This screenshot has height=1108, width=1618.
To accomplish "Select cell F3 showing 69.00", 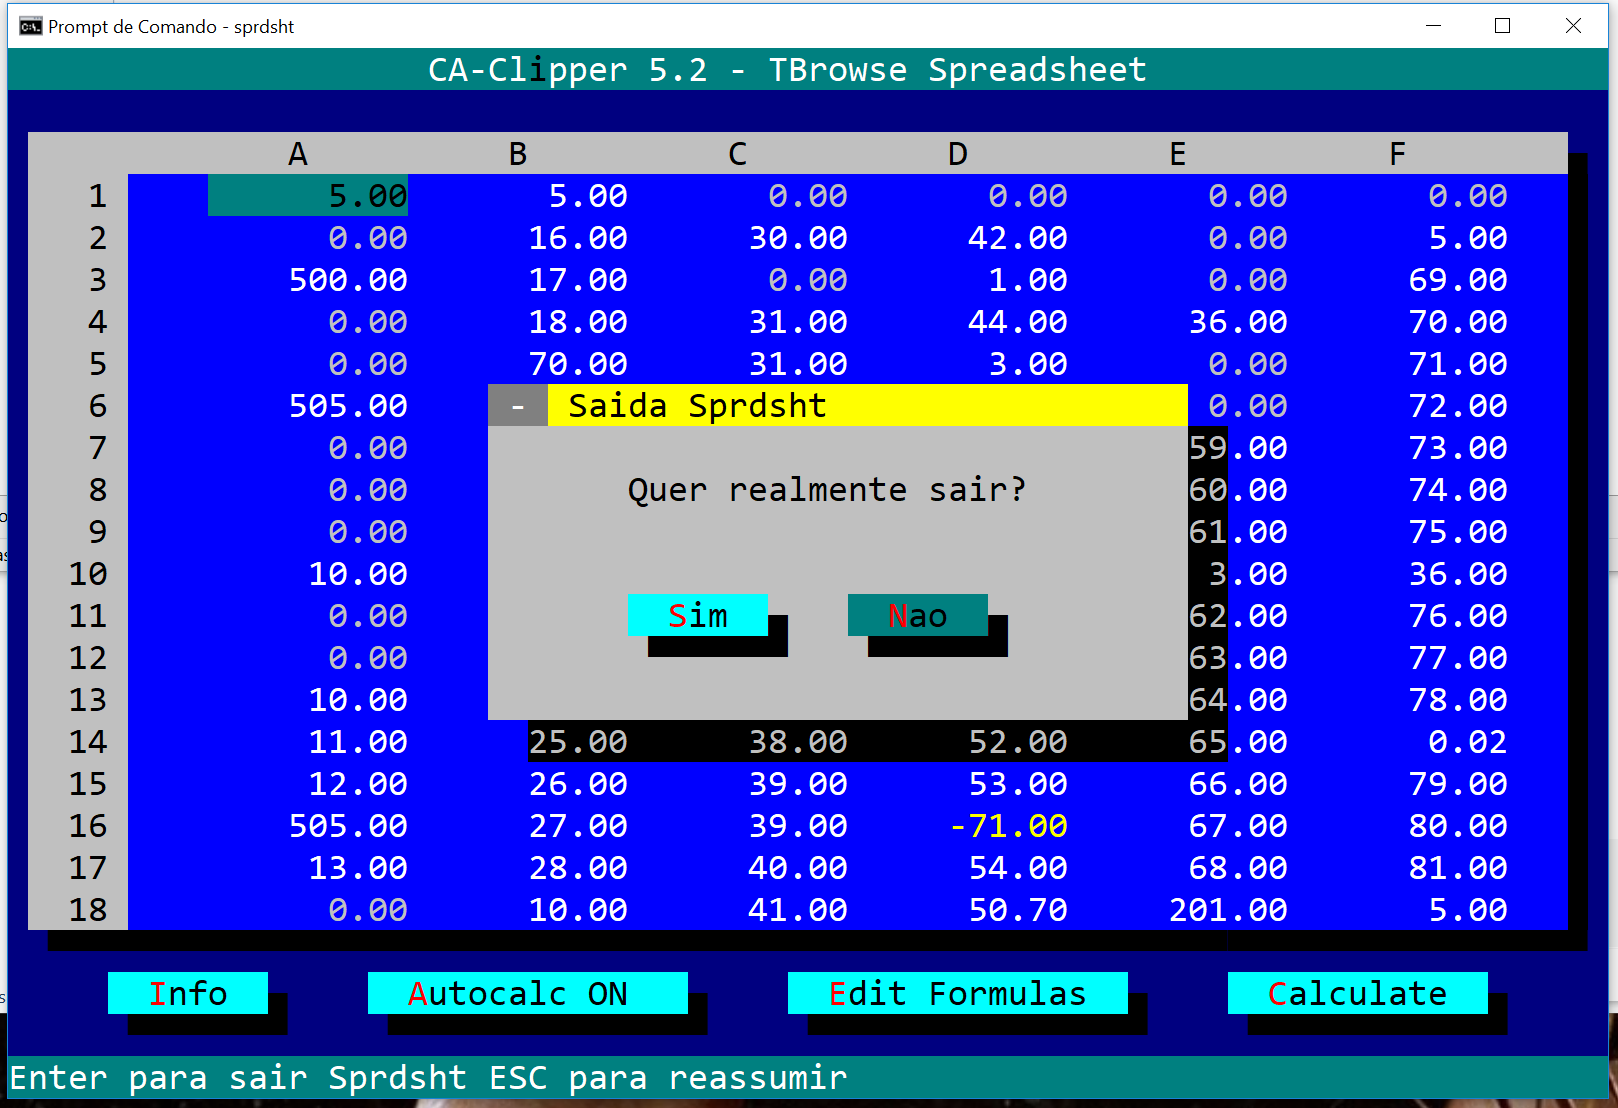I will point(1458,279).
